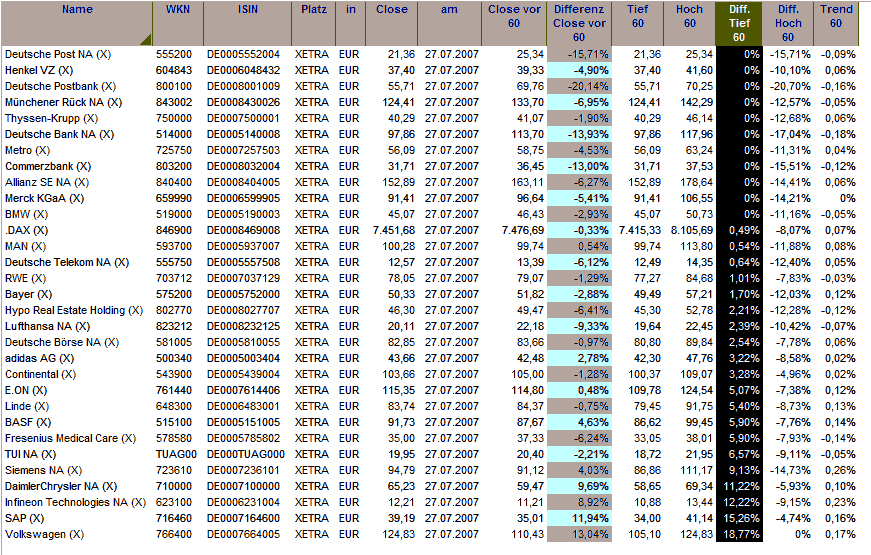Screen dimensions: 871x555
Task: Click the Diff. Hoch 60 column header
Action: pyautogui.click(x=788, y=23)
